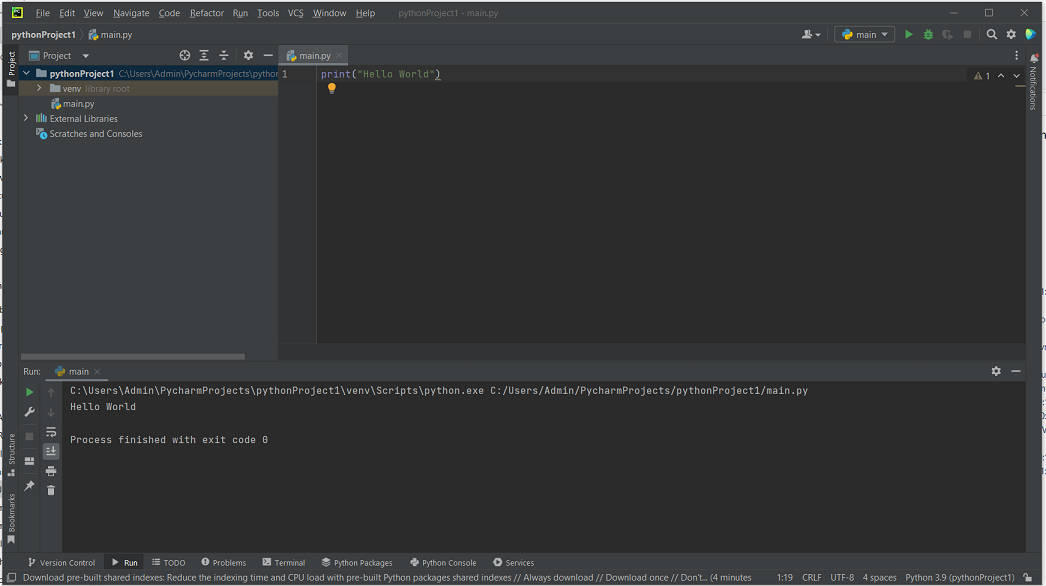This screenshot has width=1046, height=586.
Task: Open IDE settings gear in top toolbar
Action: coord(1011,34)
